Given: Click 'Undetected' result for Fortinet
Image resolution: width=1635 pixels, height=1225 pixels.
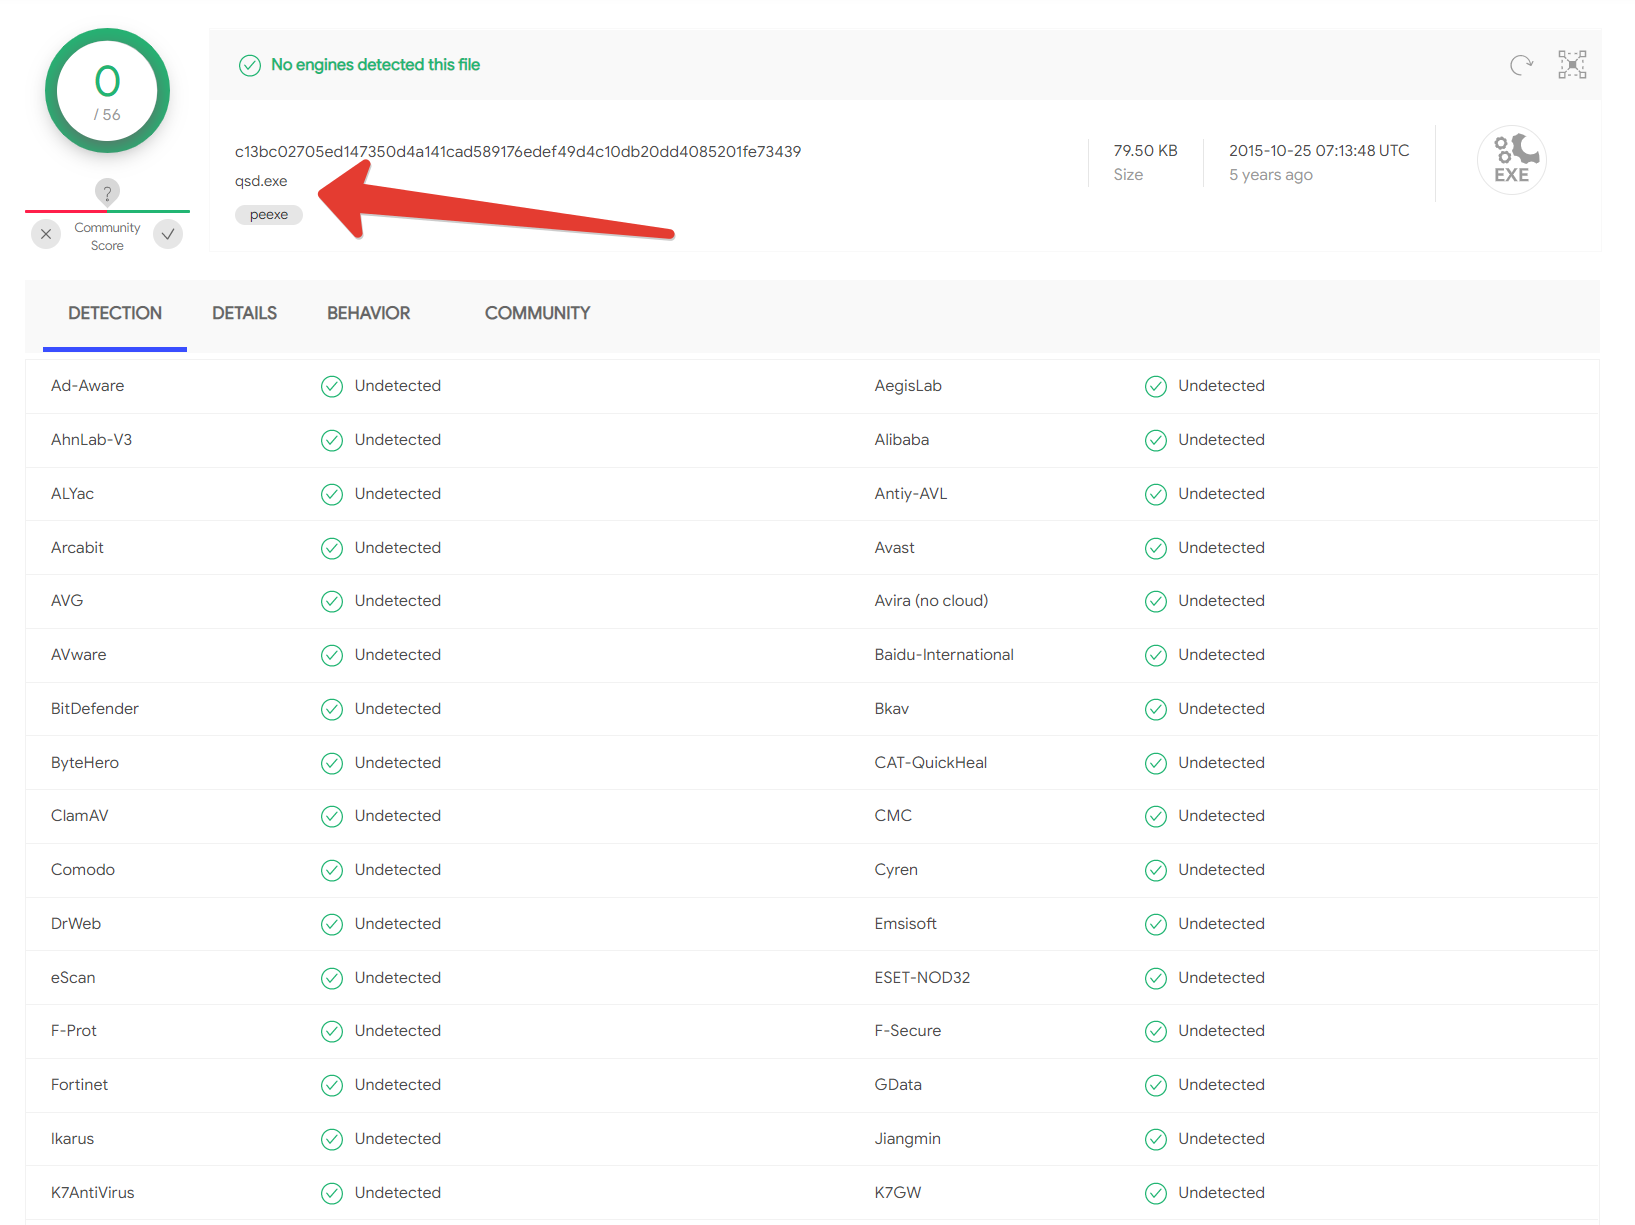Looking at the screenshot, I should pos(398,1085).
